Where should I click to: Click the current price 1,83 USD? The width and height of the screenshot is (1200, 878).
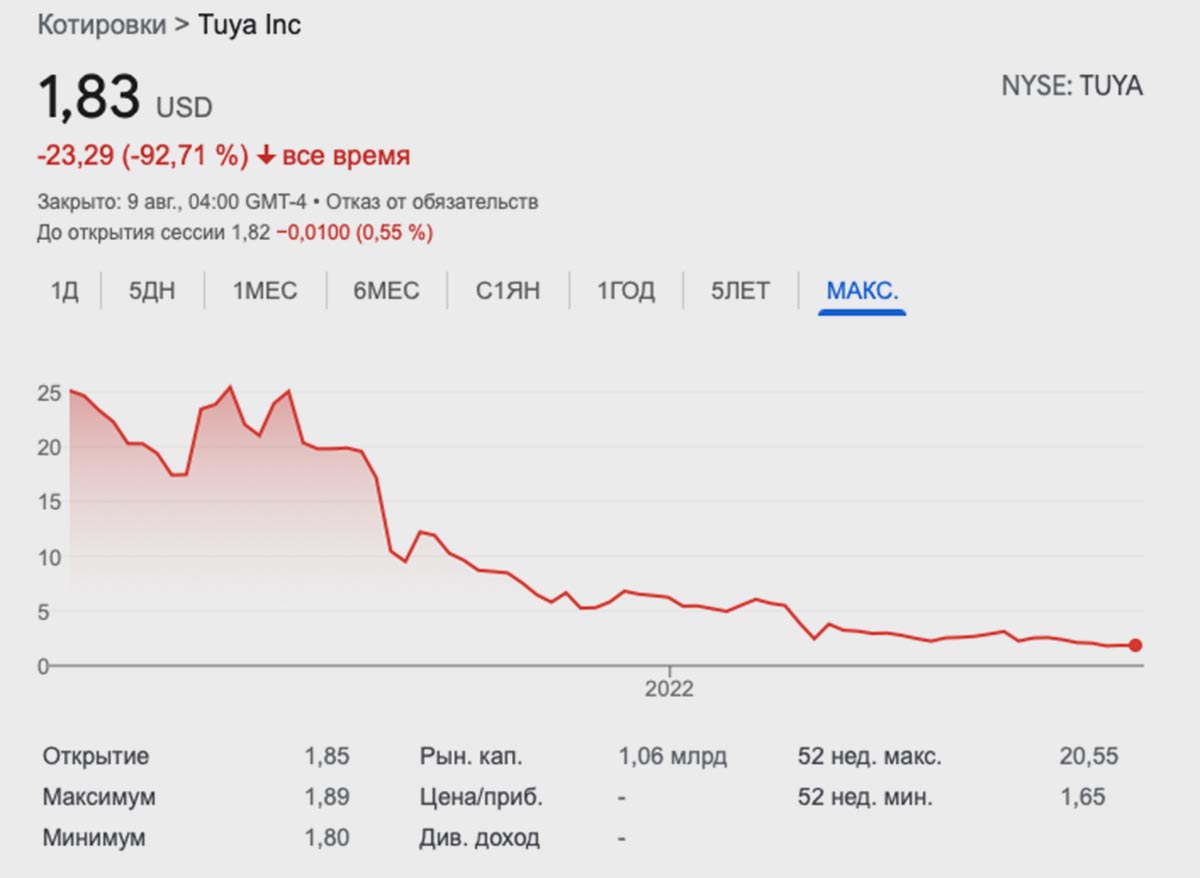tap(125, 99)
